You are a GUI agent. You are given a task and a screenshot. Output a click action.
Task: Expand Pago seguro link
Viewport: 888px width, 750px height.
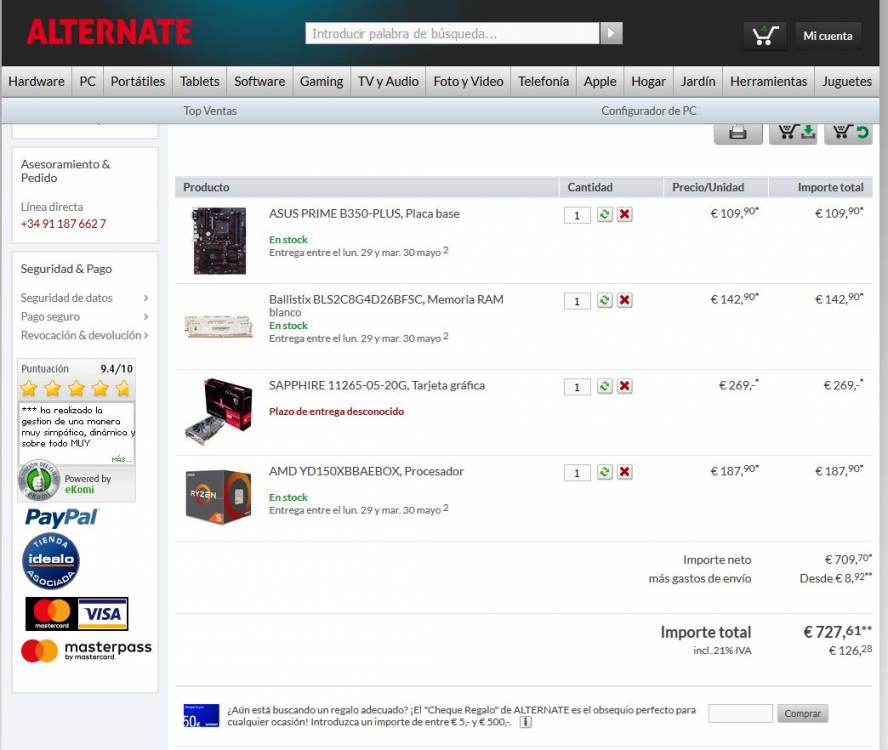pyautogui.click(x=84, y=317)
